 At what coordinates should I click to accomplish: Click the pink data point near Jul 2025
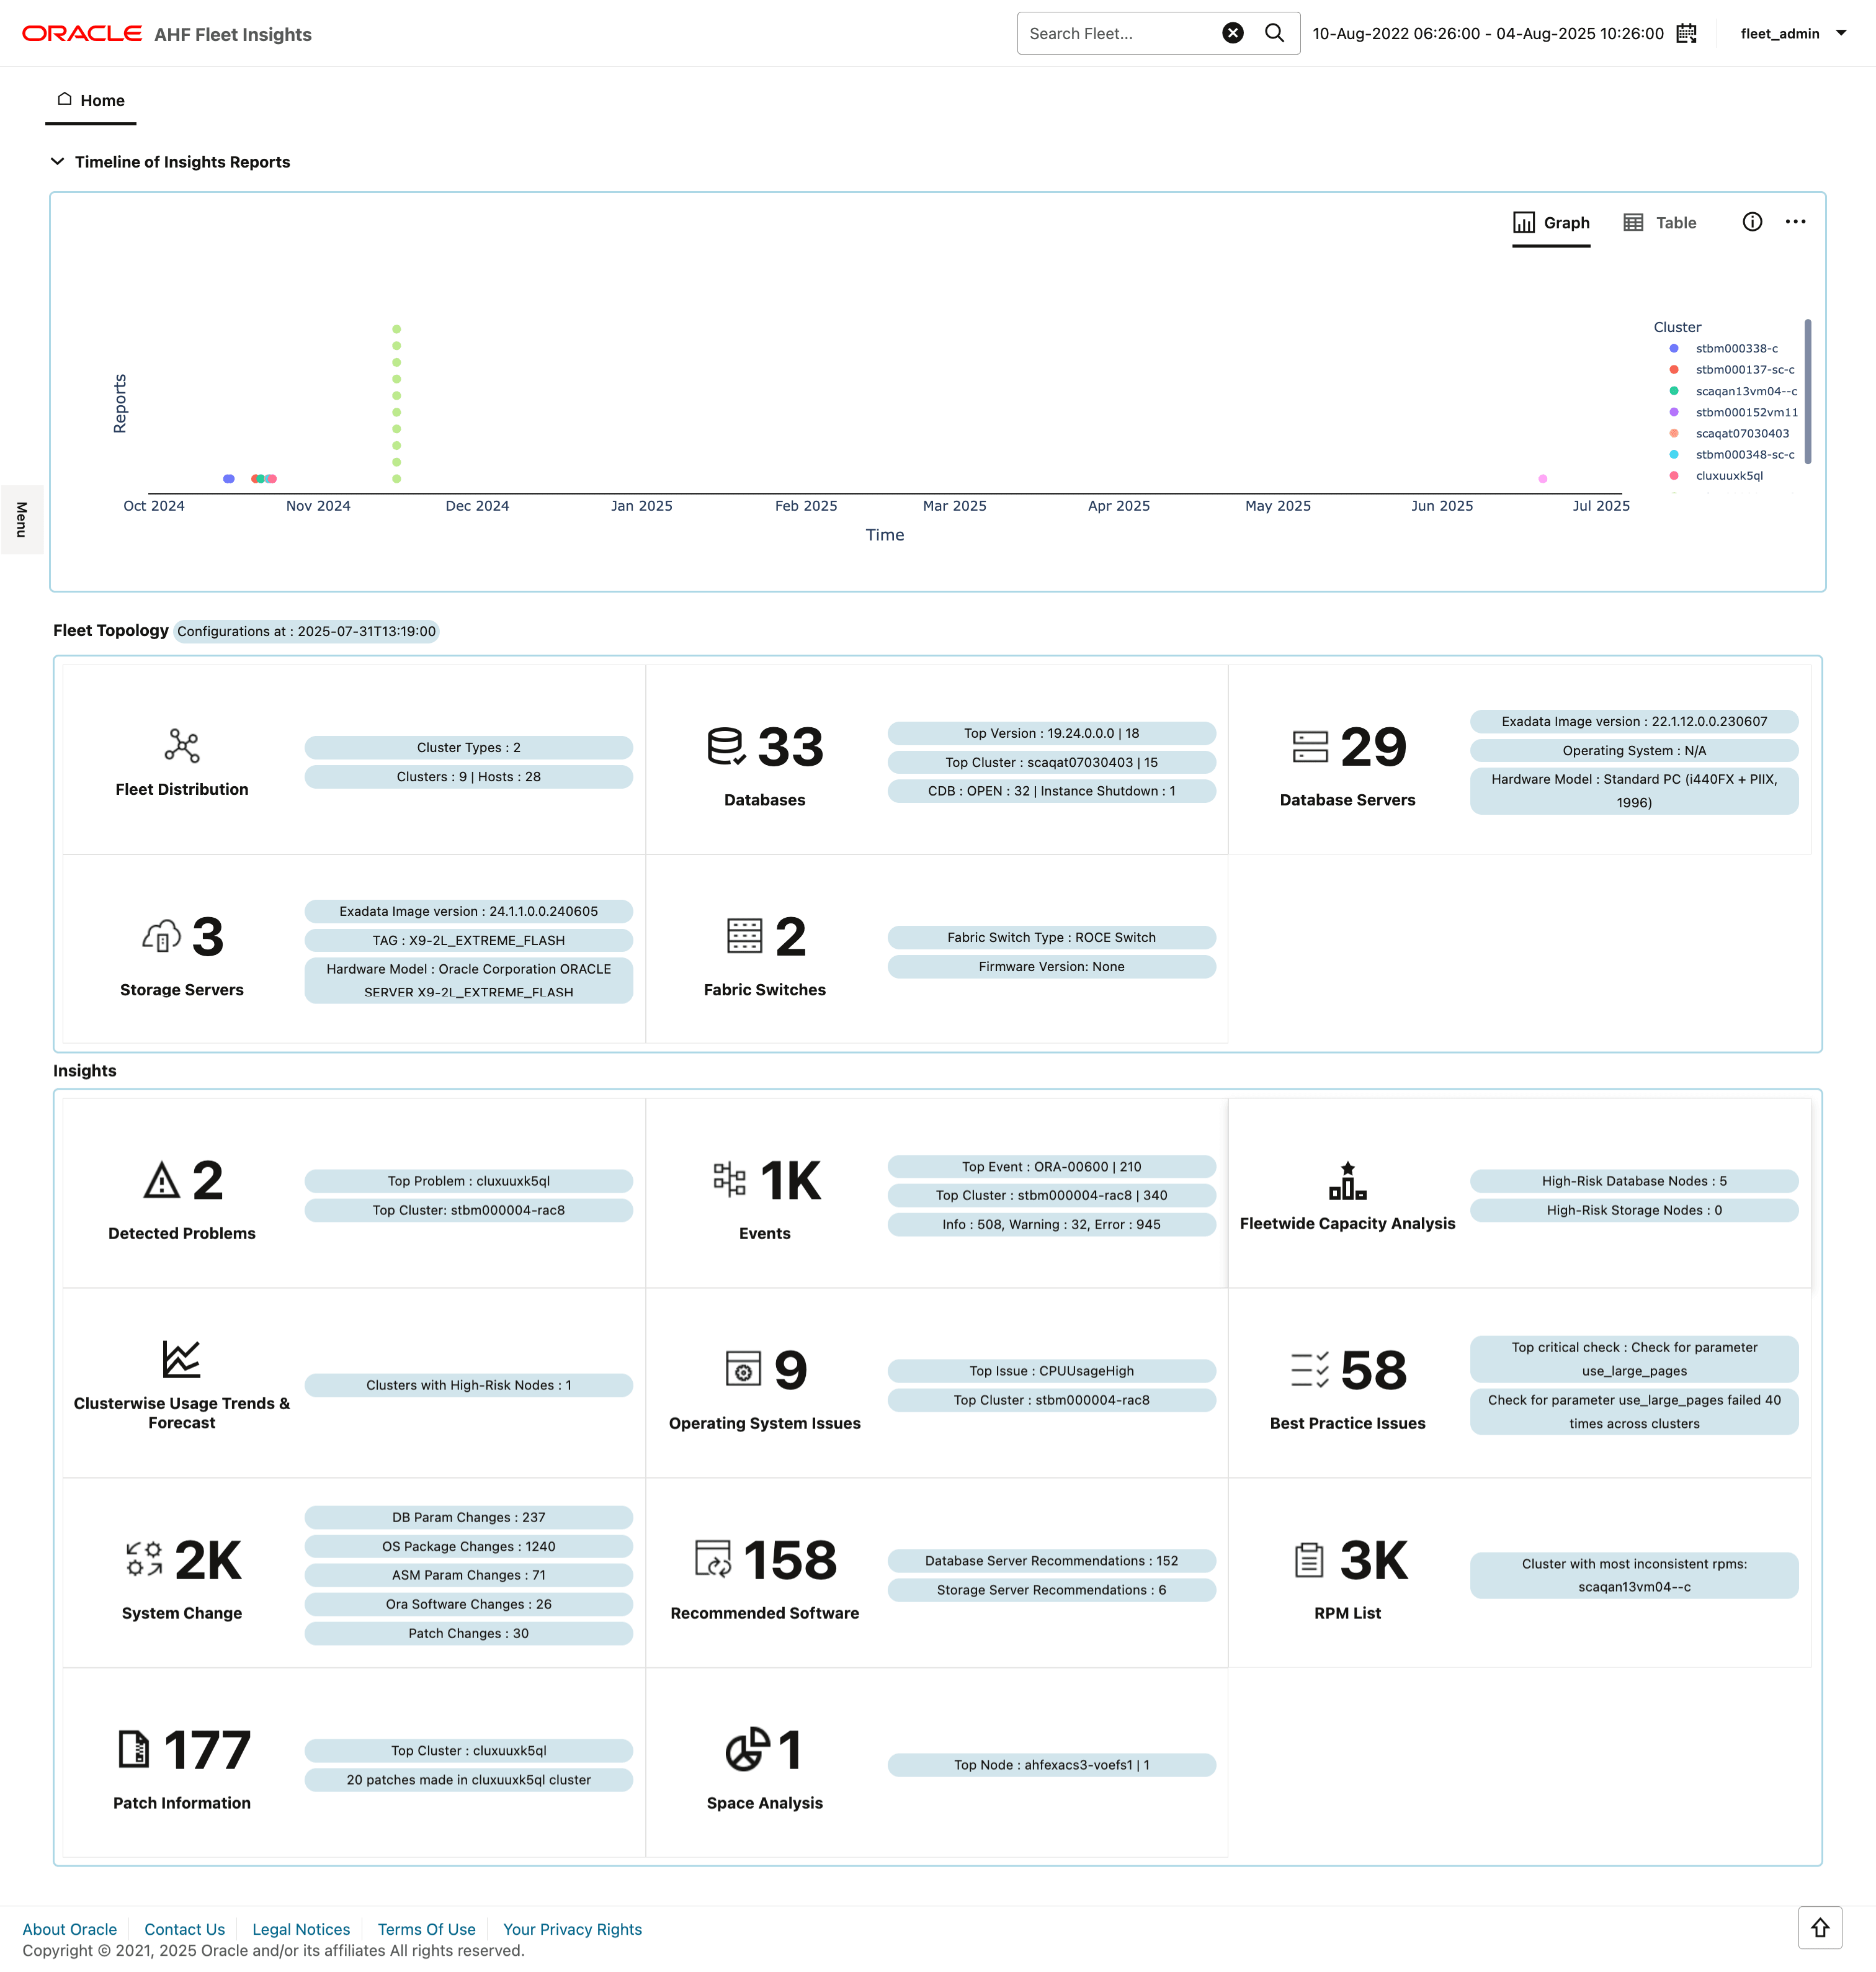tap(1543, 479)
